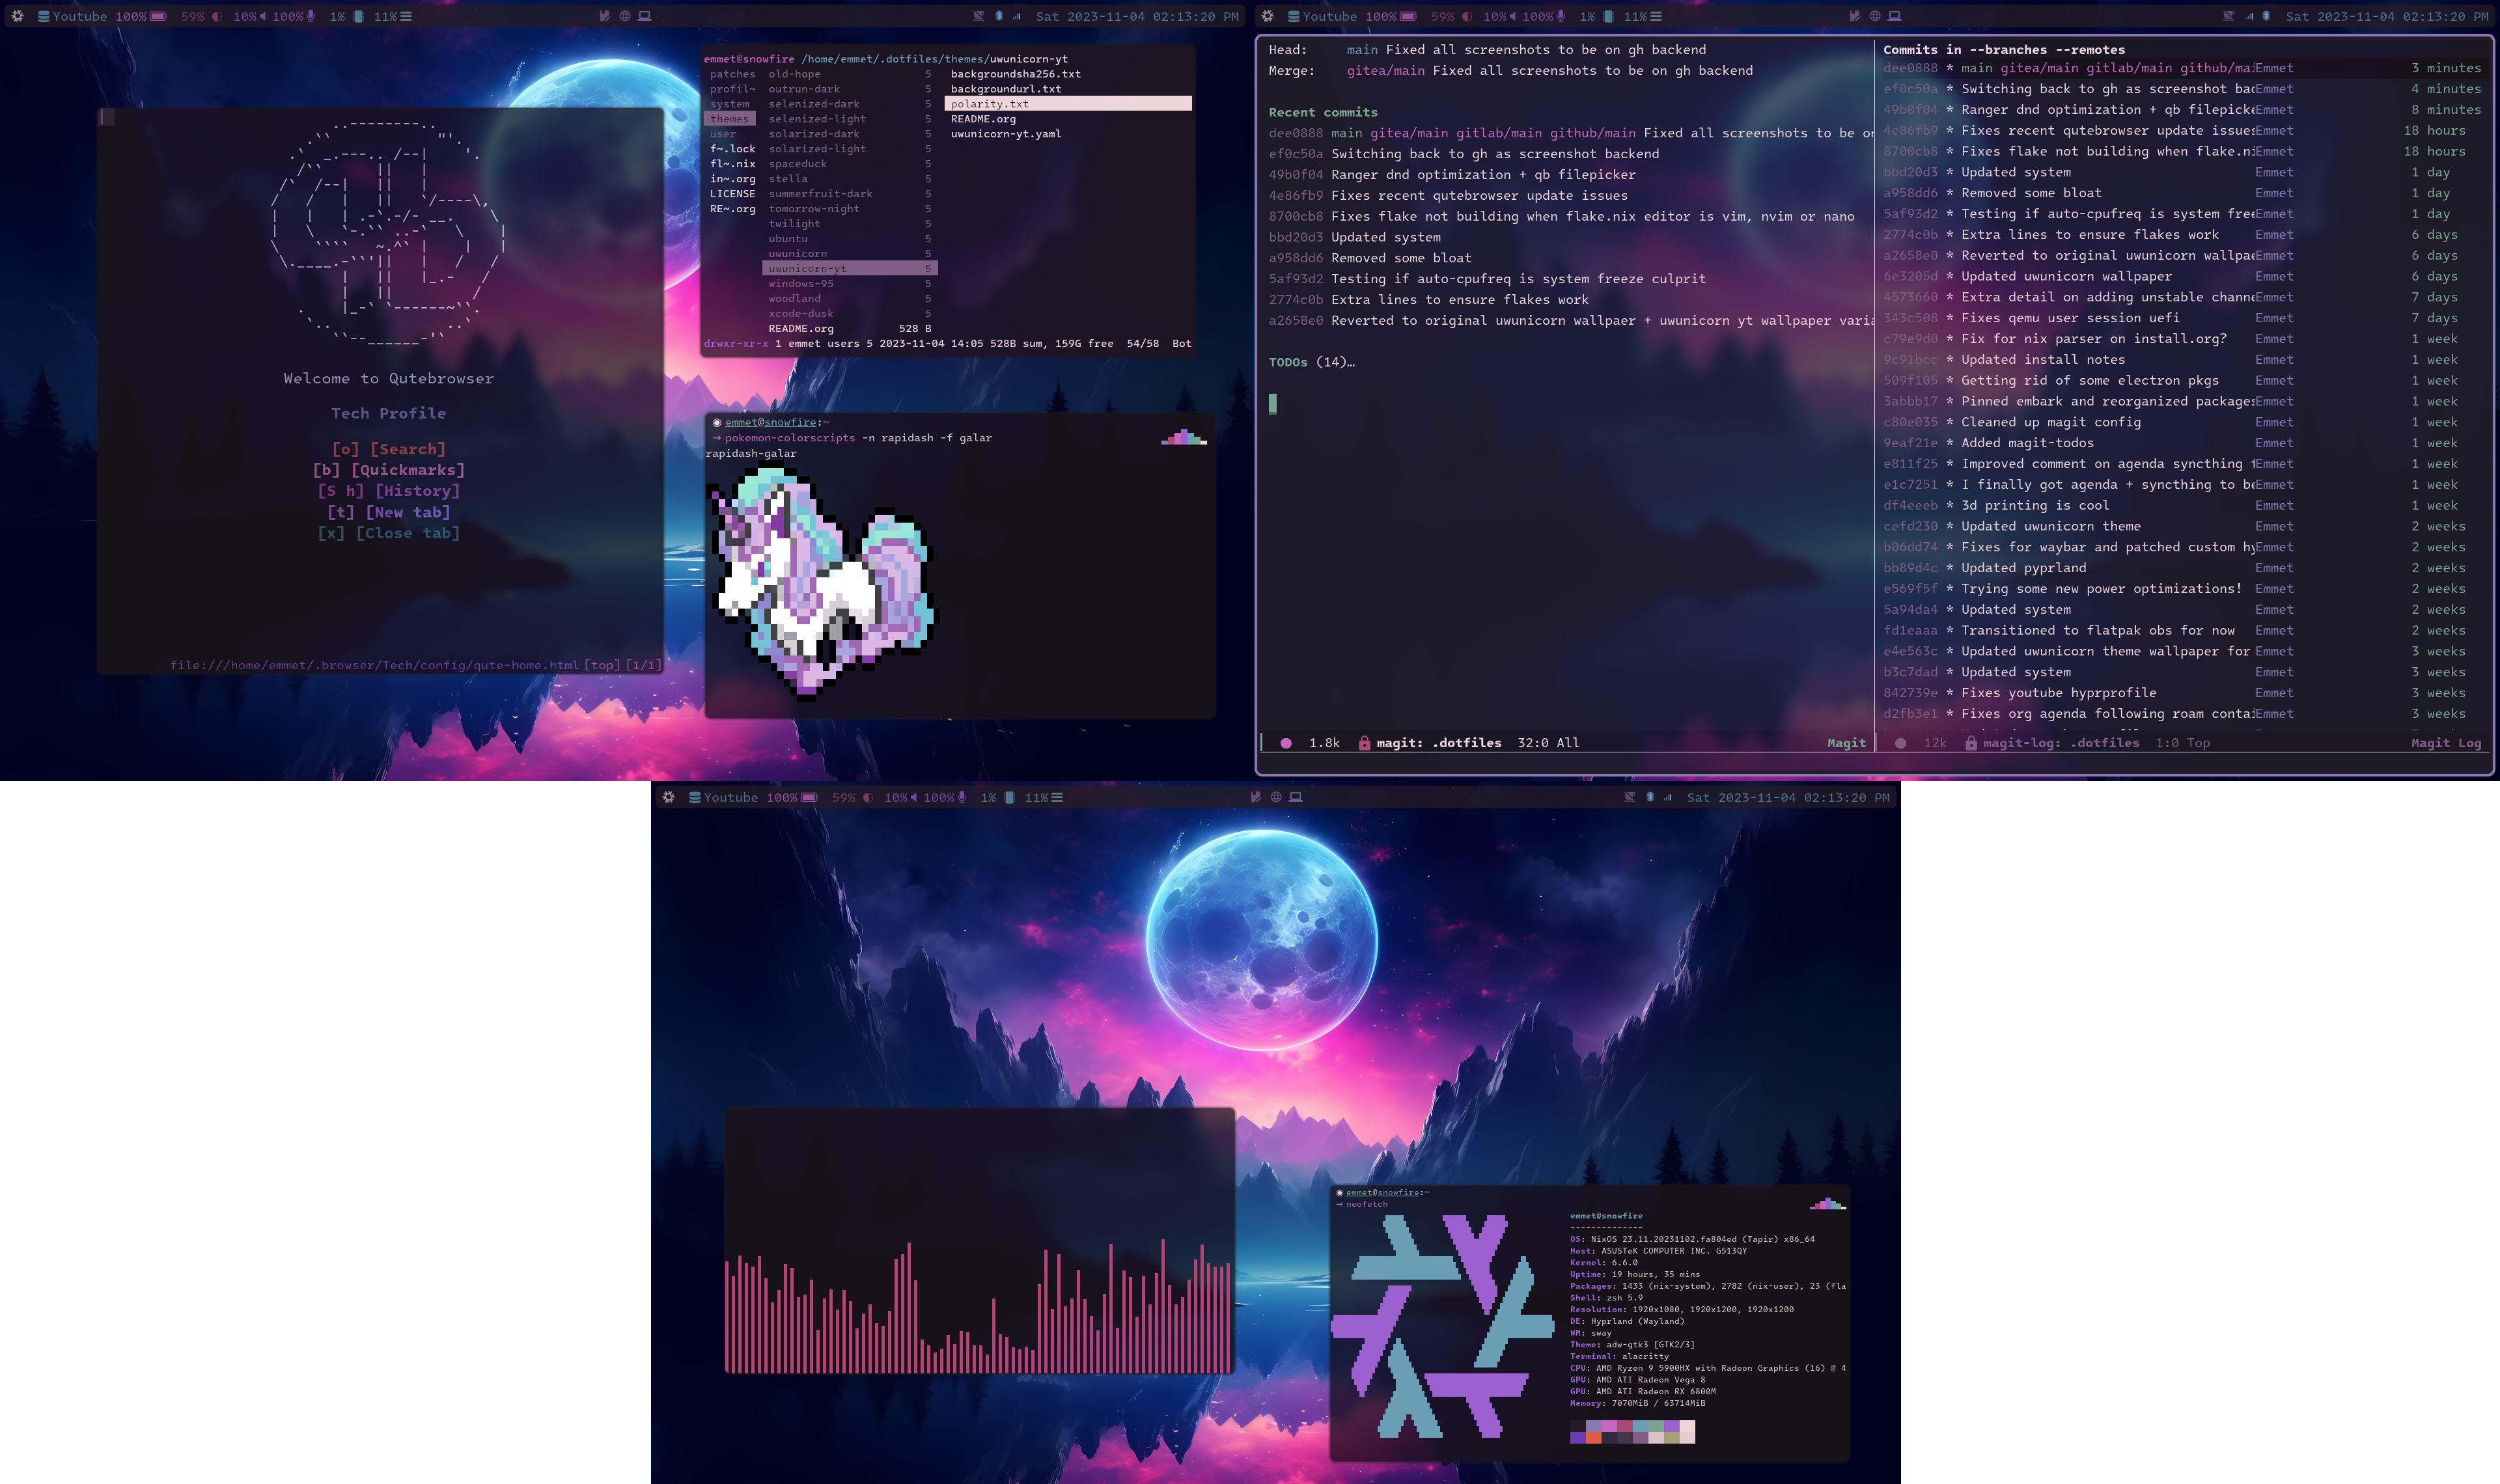Click the Recent commits section header

pyautogui.click(x=1322, y=111)
